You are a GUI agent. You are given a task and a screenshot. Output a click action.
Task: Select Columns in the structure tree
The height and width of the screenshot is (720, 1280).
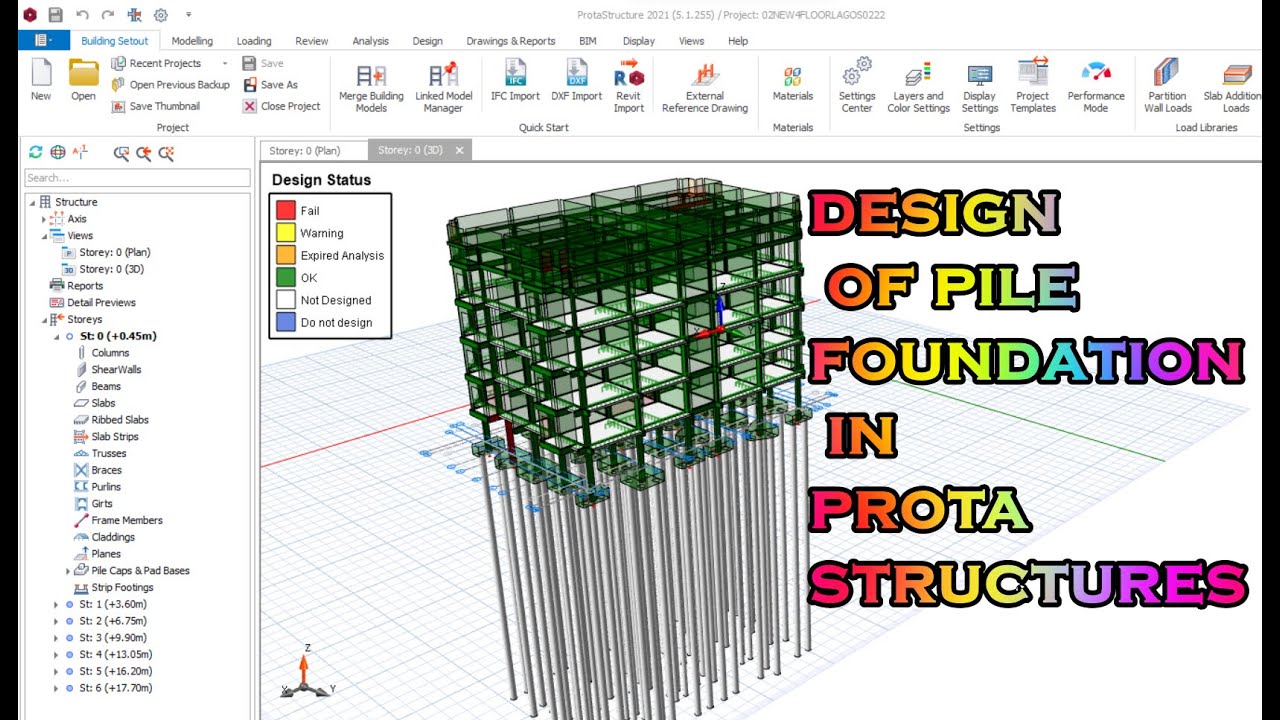110,353
